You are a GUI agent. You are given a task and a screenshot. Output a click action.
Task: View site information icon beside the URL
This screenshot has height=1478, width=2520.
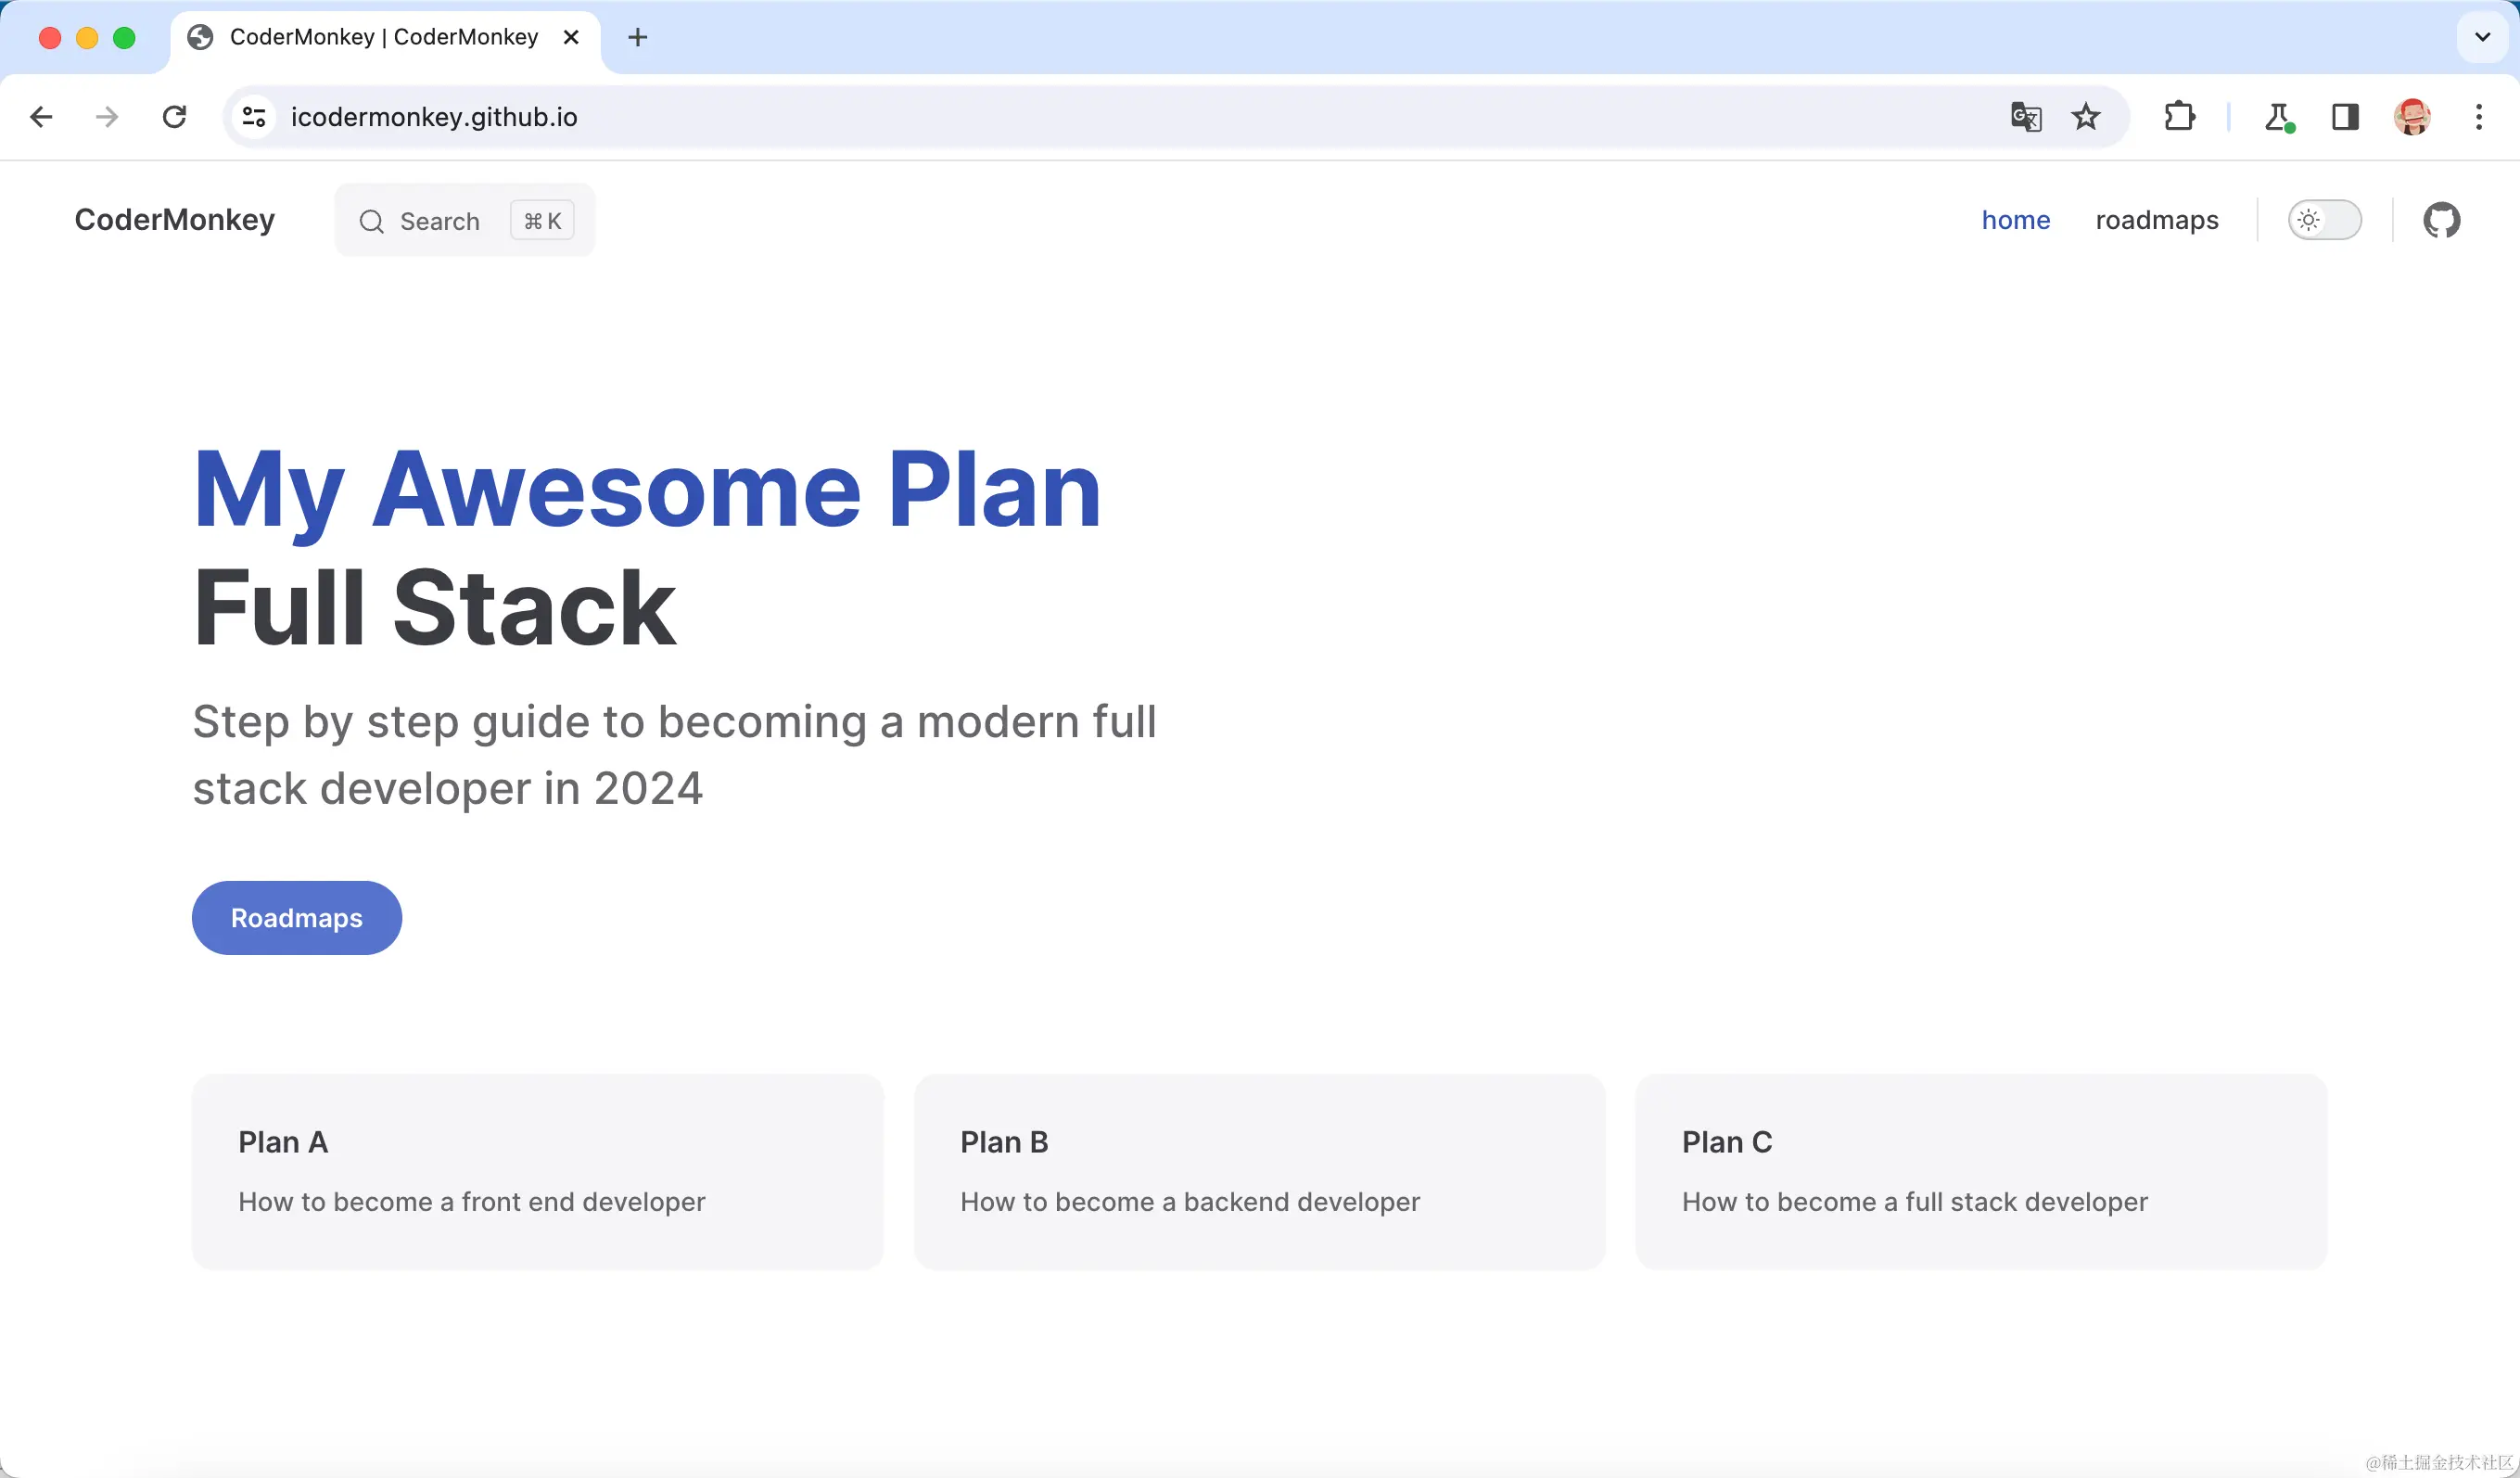tap(254, 117)
